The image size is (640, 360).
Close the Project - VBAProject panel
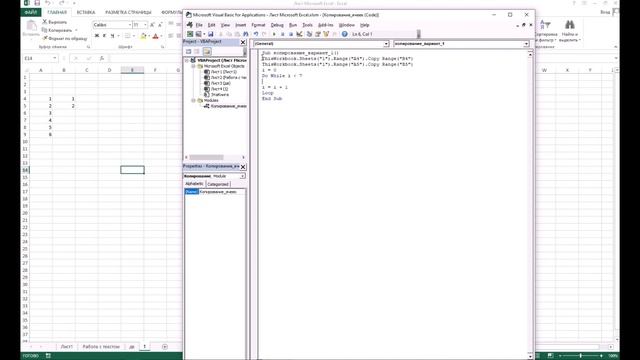(243, 42)
